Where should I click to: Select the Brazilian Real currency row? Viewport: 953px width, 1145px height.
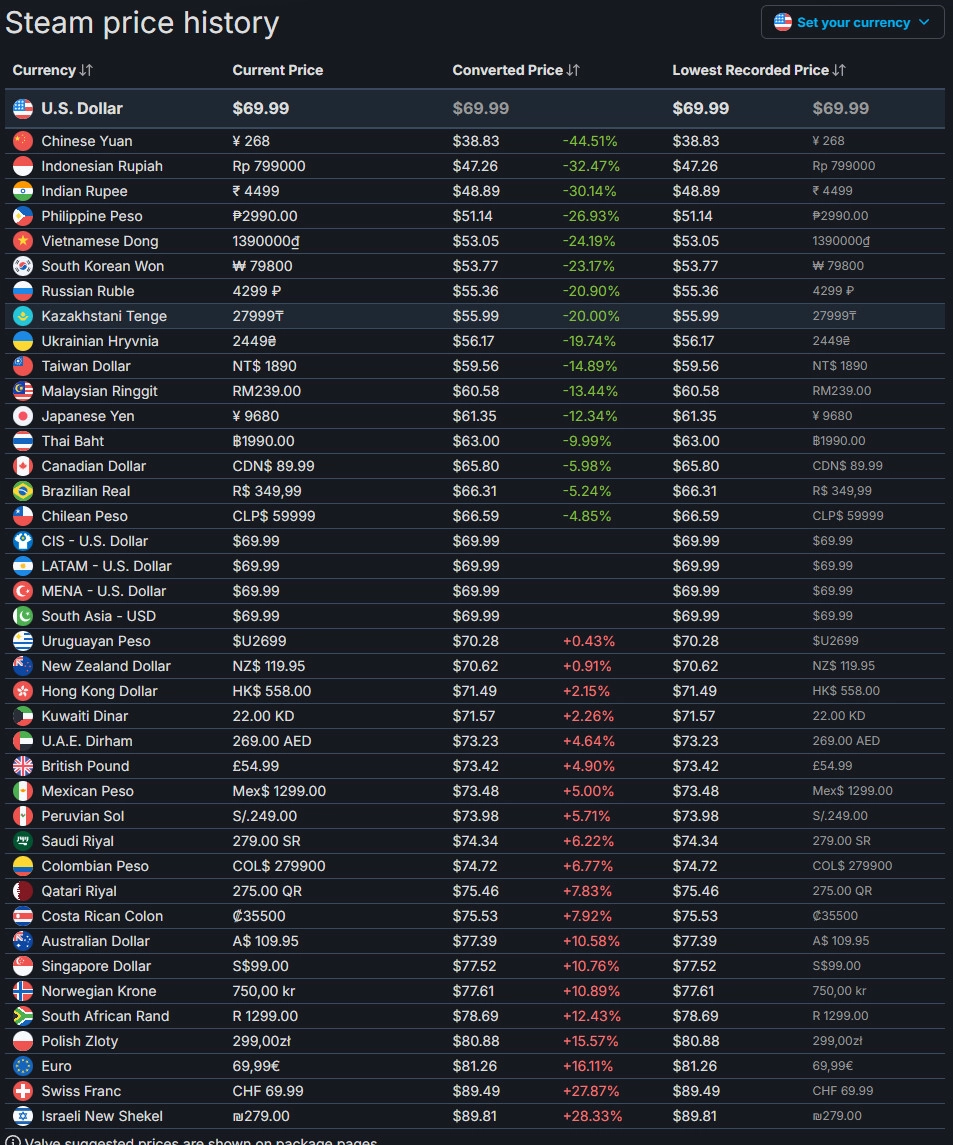tap(85, 491)
